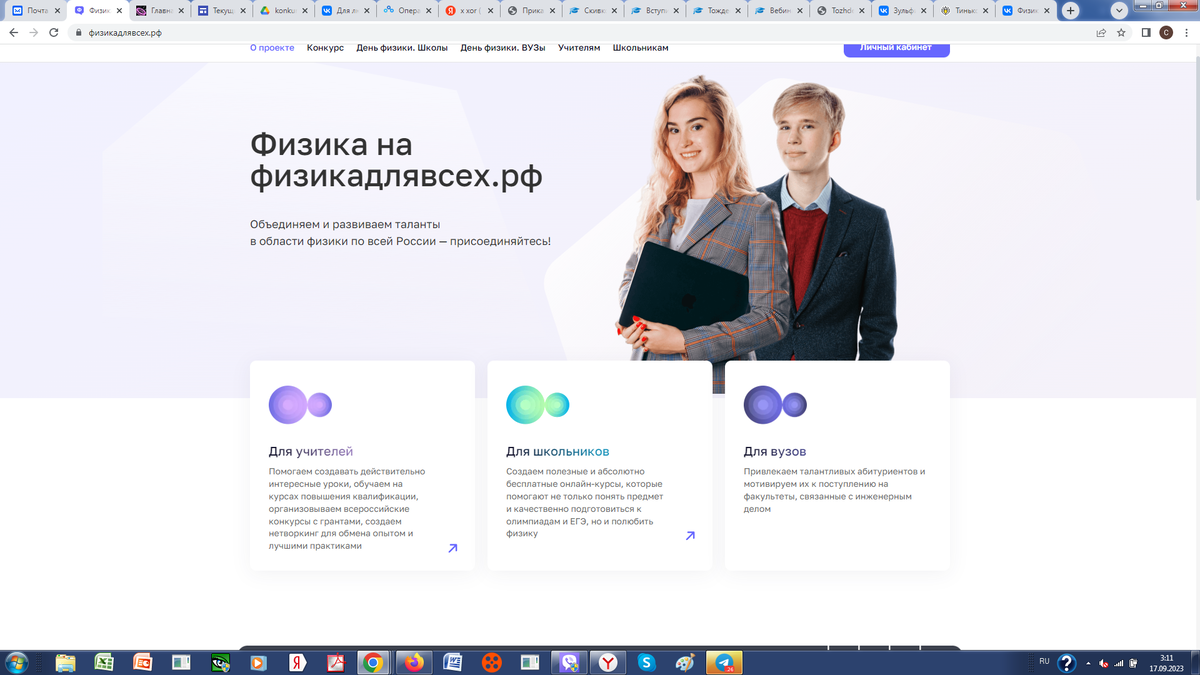Image resolution: width=1200 pixels, height=675 pixels.
Task: Open Windows Explorer from the taskbar
Action: pos(66,662)
